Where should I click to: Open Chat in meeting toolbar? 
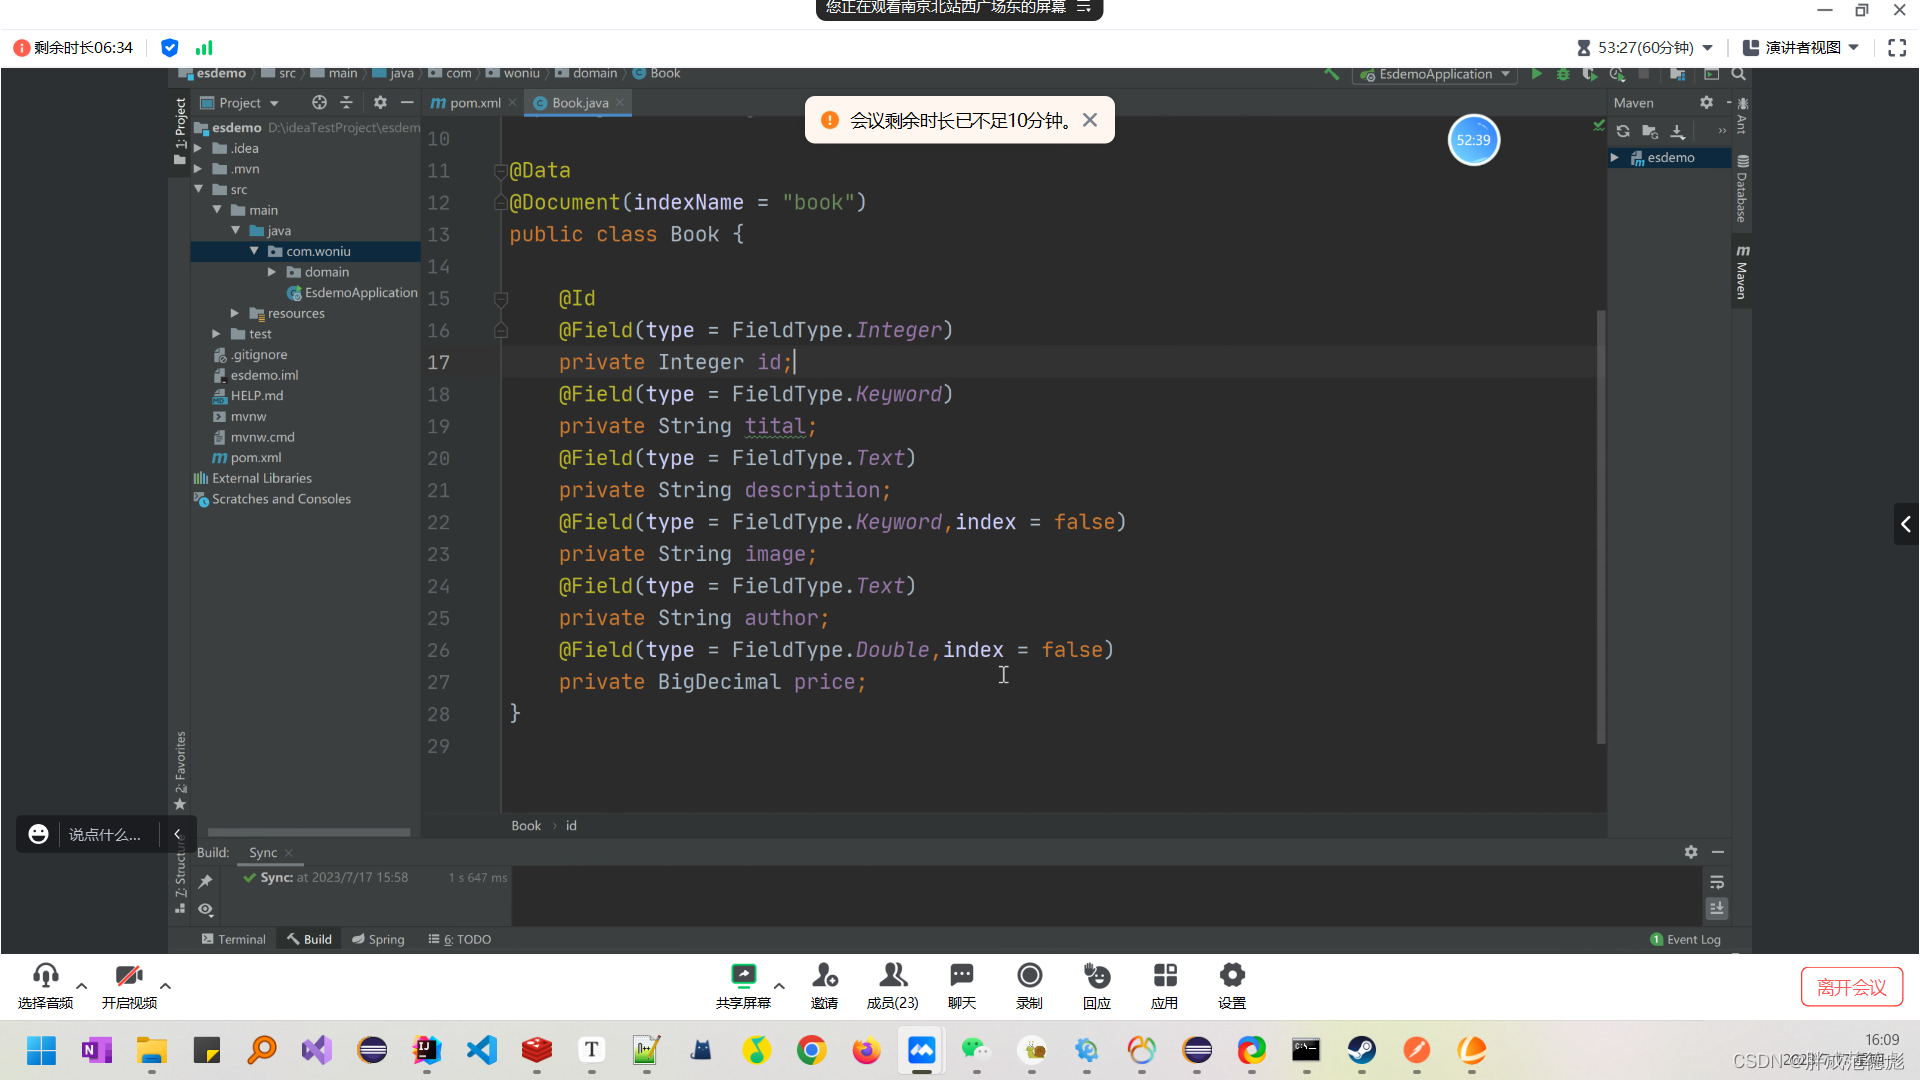click(962, 986)
